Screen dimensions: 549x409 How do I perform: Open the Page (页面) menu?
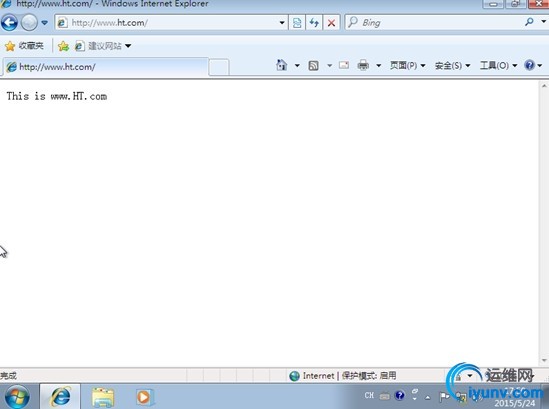(408, 65)
